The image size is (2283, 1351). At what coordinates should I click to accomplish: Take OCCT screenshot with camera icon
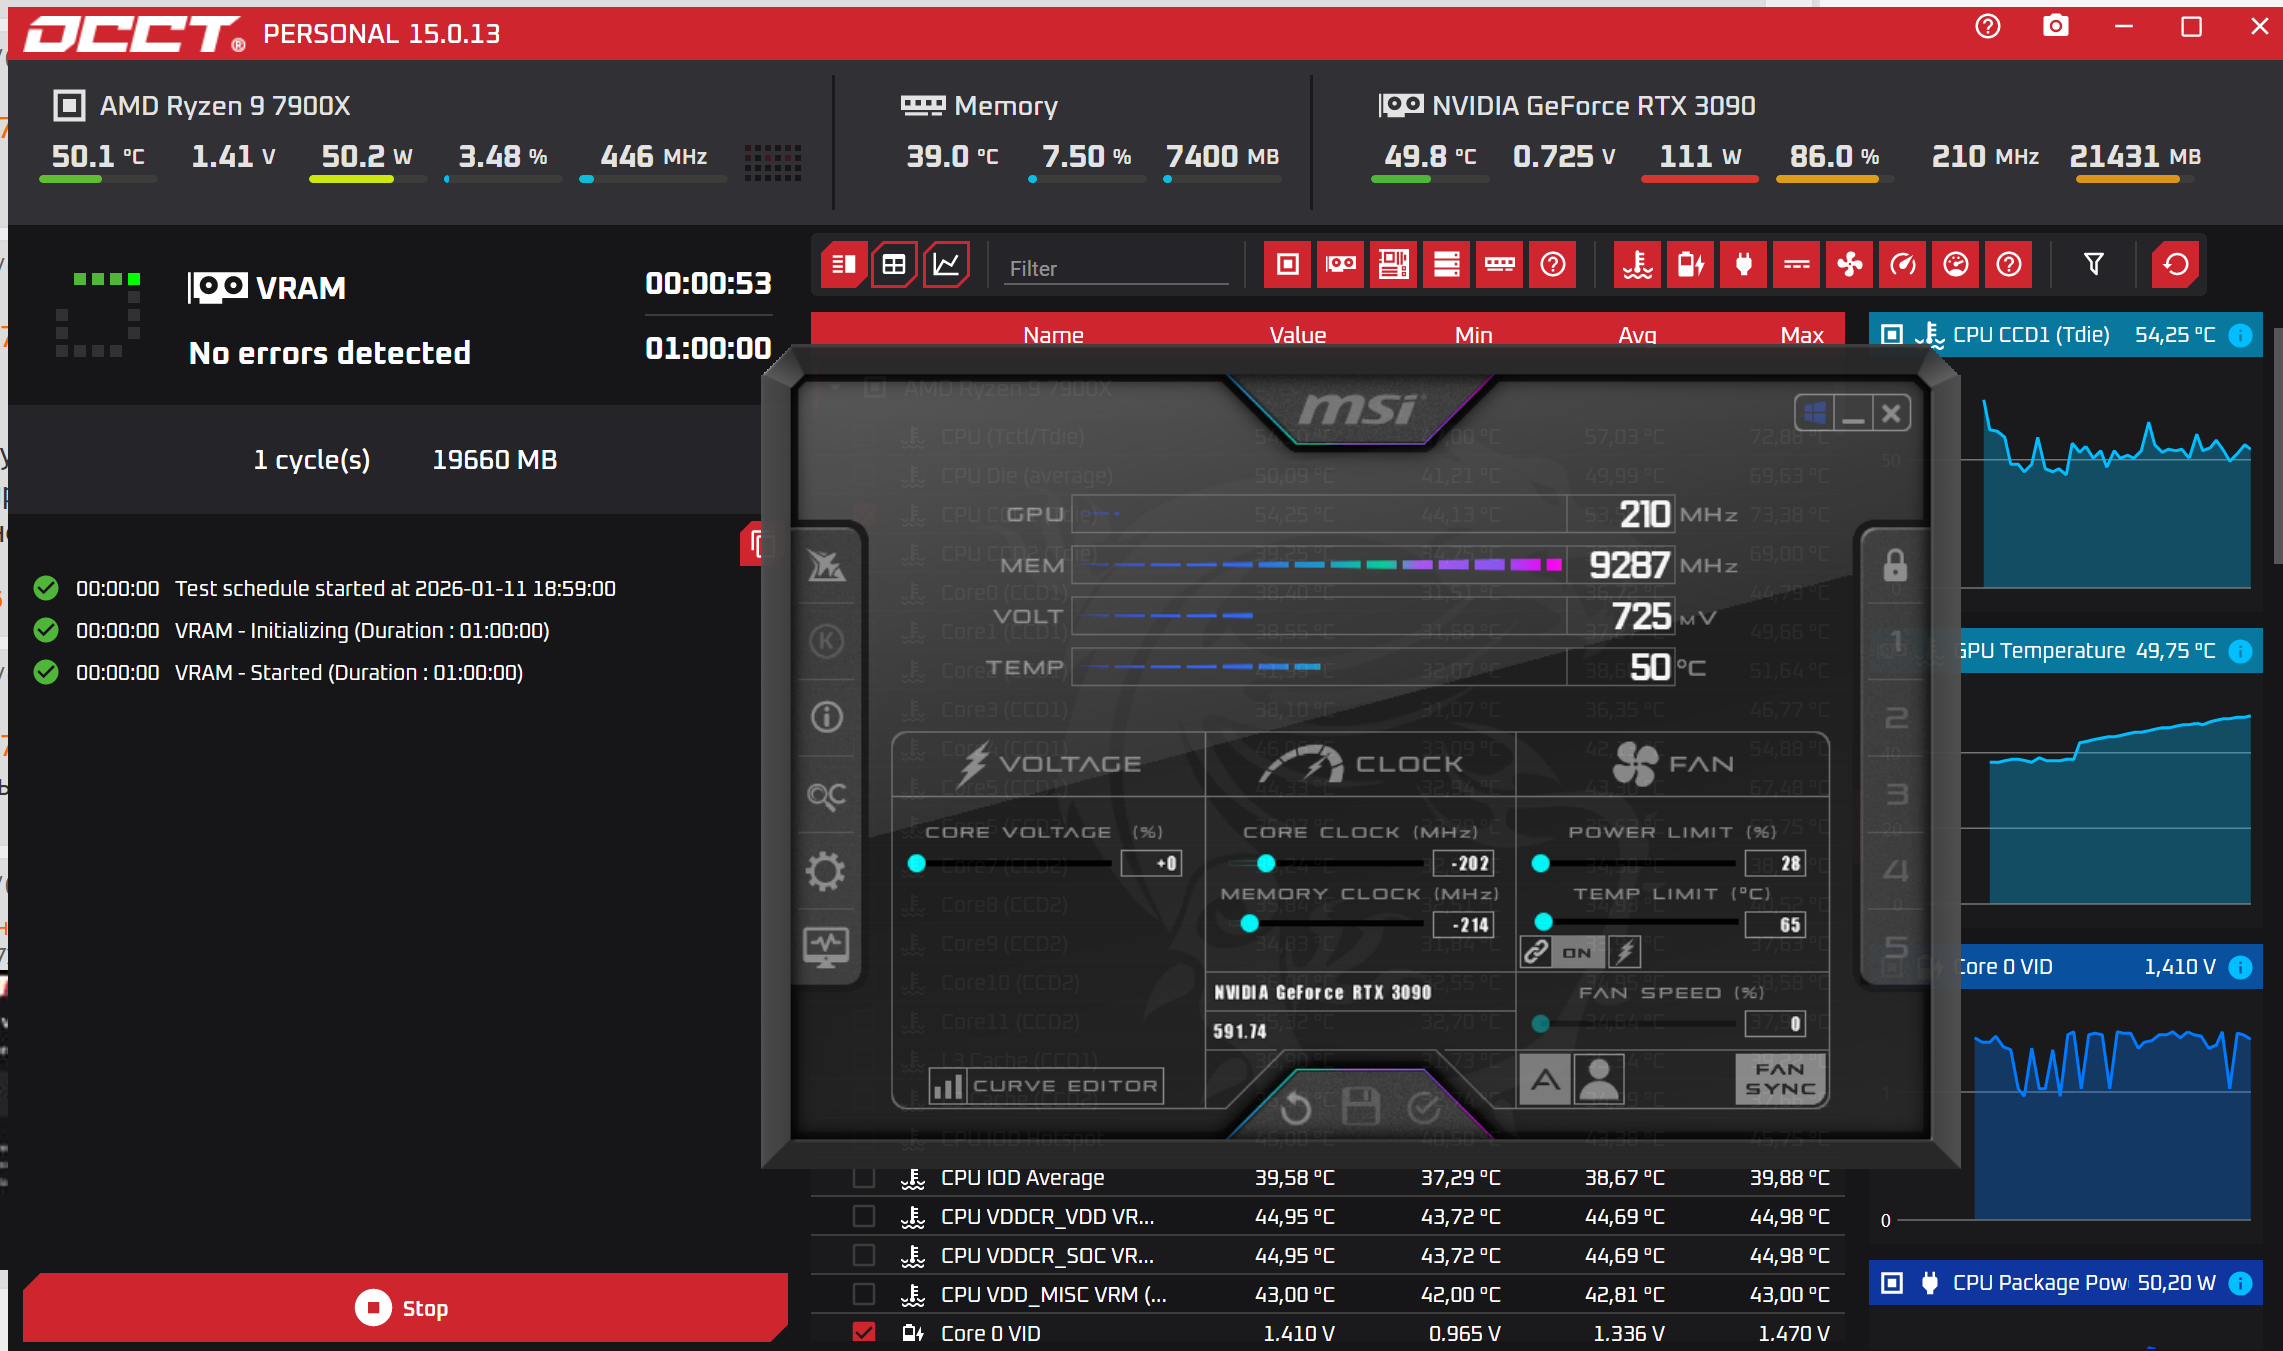coord(2055,27)
